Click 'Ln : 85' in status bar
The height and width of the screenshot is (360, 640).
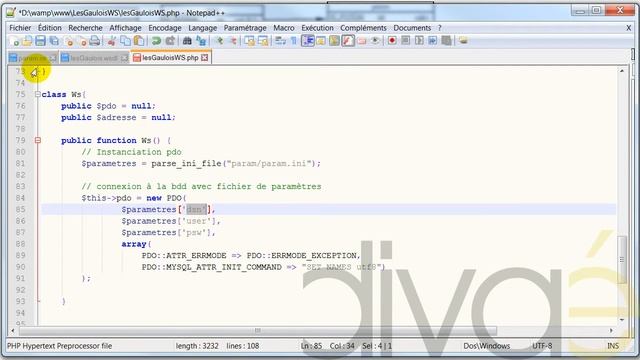tap(311, 346)
